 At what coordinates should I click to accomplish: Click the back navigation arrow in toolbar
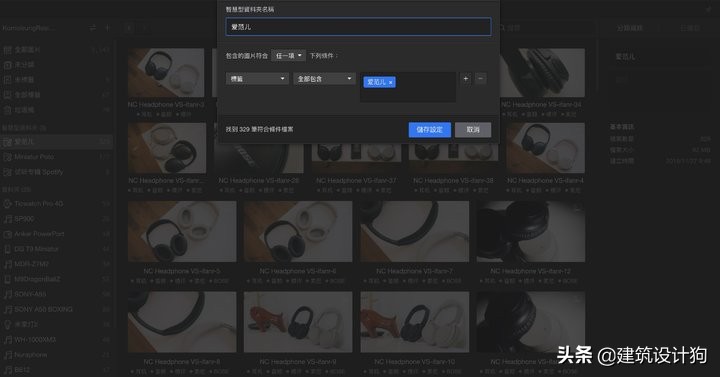(129, 28)
